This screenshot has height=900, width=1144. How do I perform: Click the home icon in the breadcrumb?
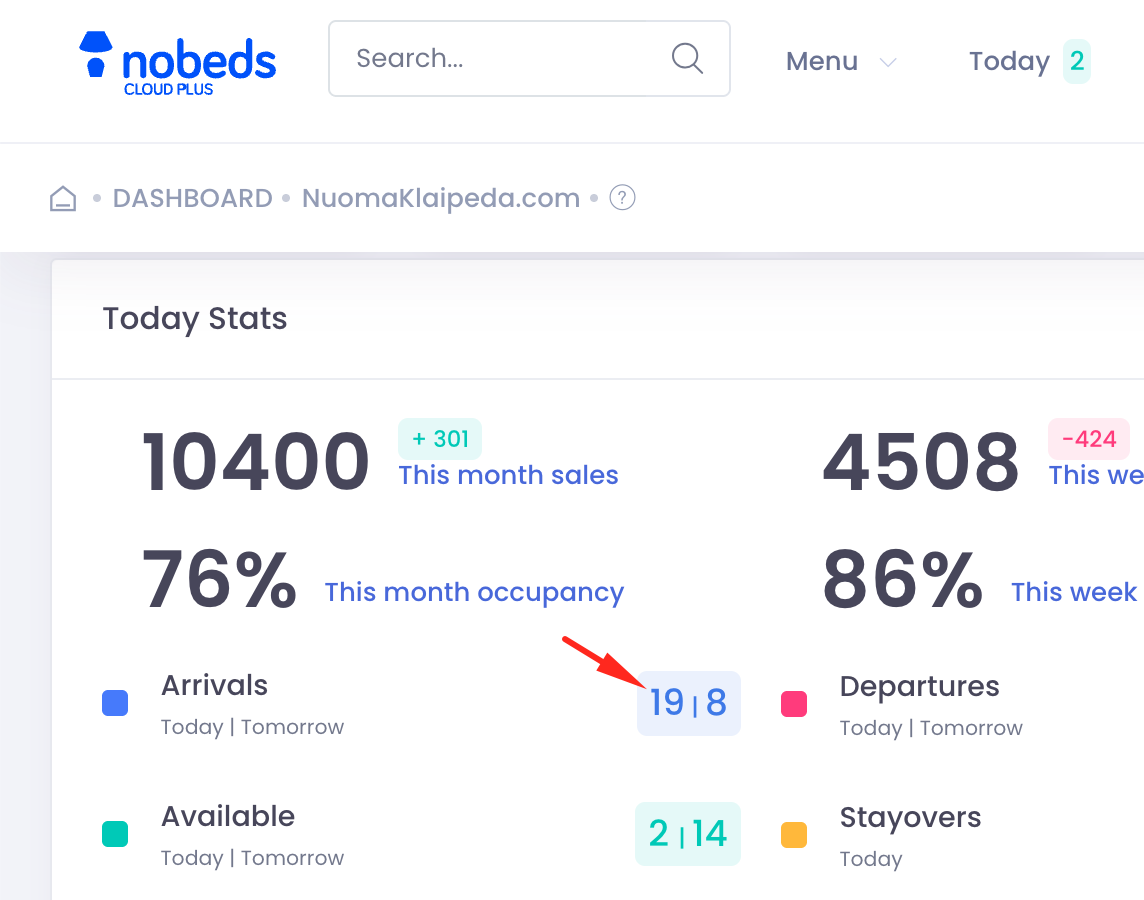(62, 197)
